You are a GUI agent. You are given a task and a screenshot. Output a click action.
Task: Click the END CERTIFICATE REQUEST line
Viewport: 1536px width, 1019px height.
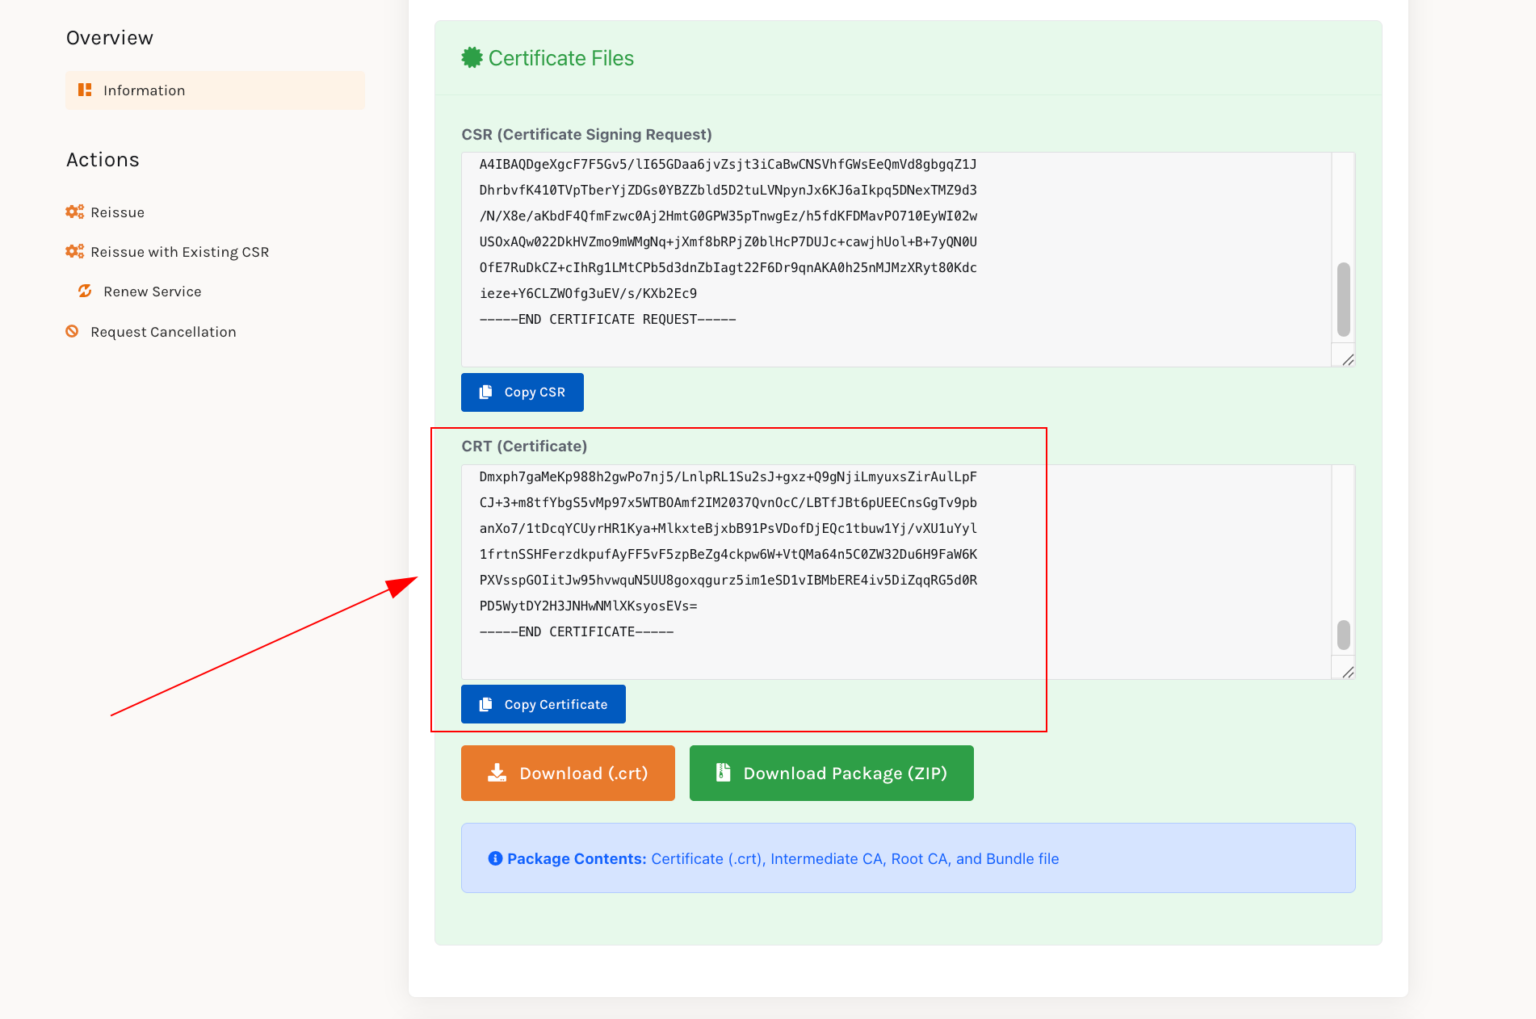pos(608,319)
